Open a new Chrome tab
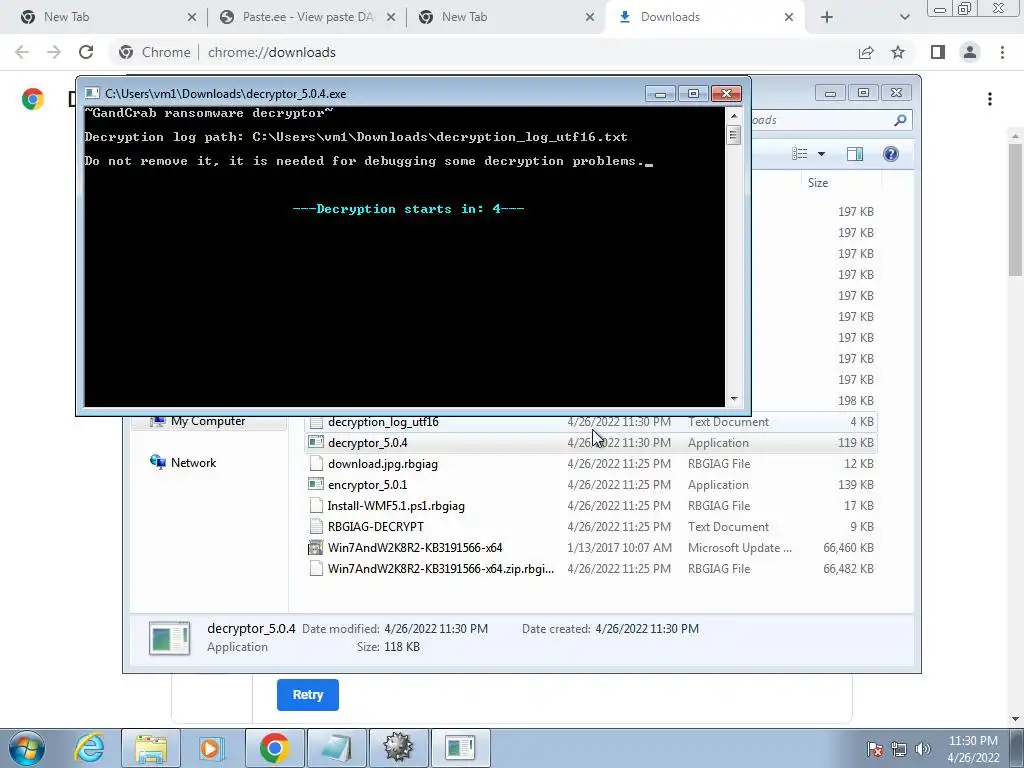The width and height of the screenshot is (1024, 768). click(x=827, y=17)
